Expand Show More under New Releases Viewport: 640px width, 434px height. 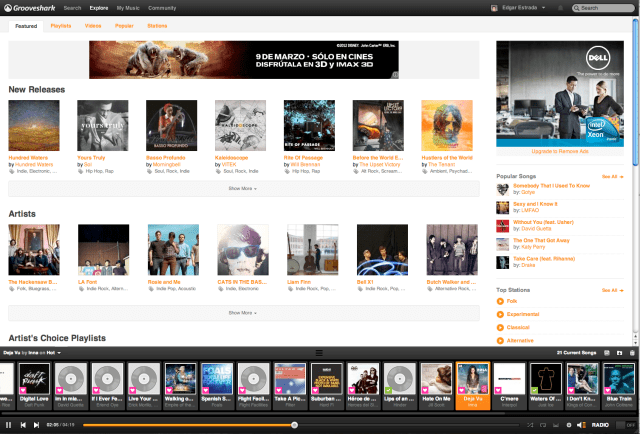(243, 187)
